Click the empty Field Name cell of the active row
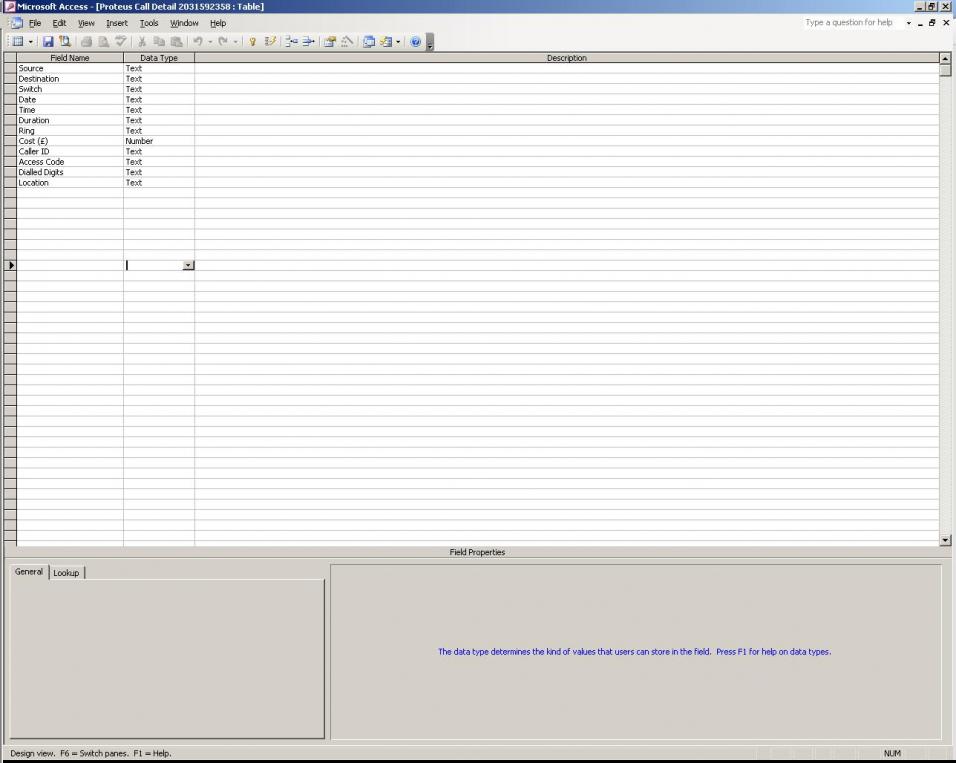The image size is (956, 763). coord(70,265)
